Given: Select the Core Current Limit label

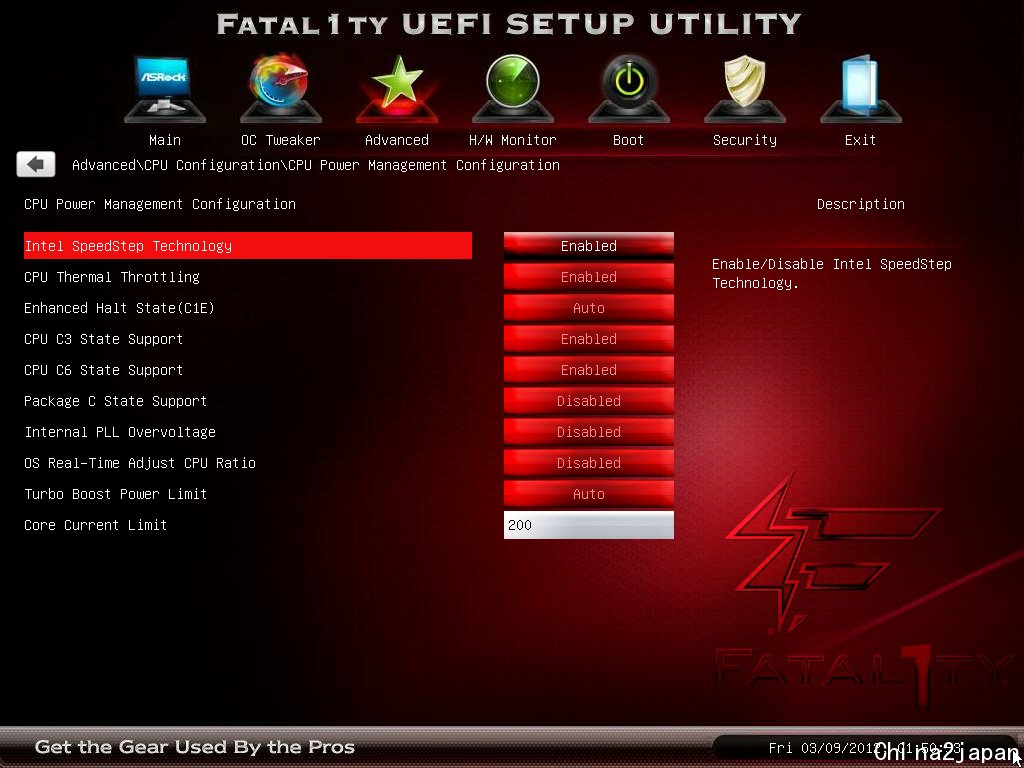Looking at the screenshot, I should tap(95, 525).
